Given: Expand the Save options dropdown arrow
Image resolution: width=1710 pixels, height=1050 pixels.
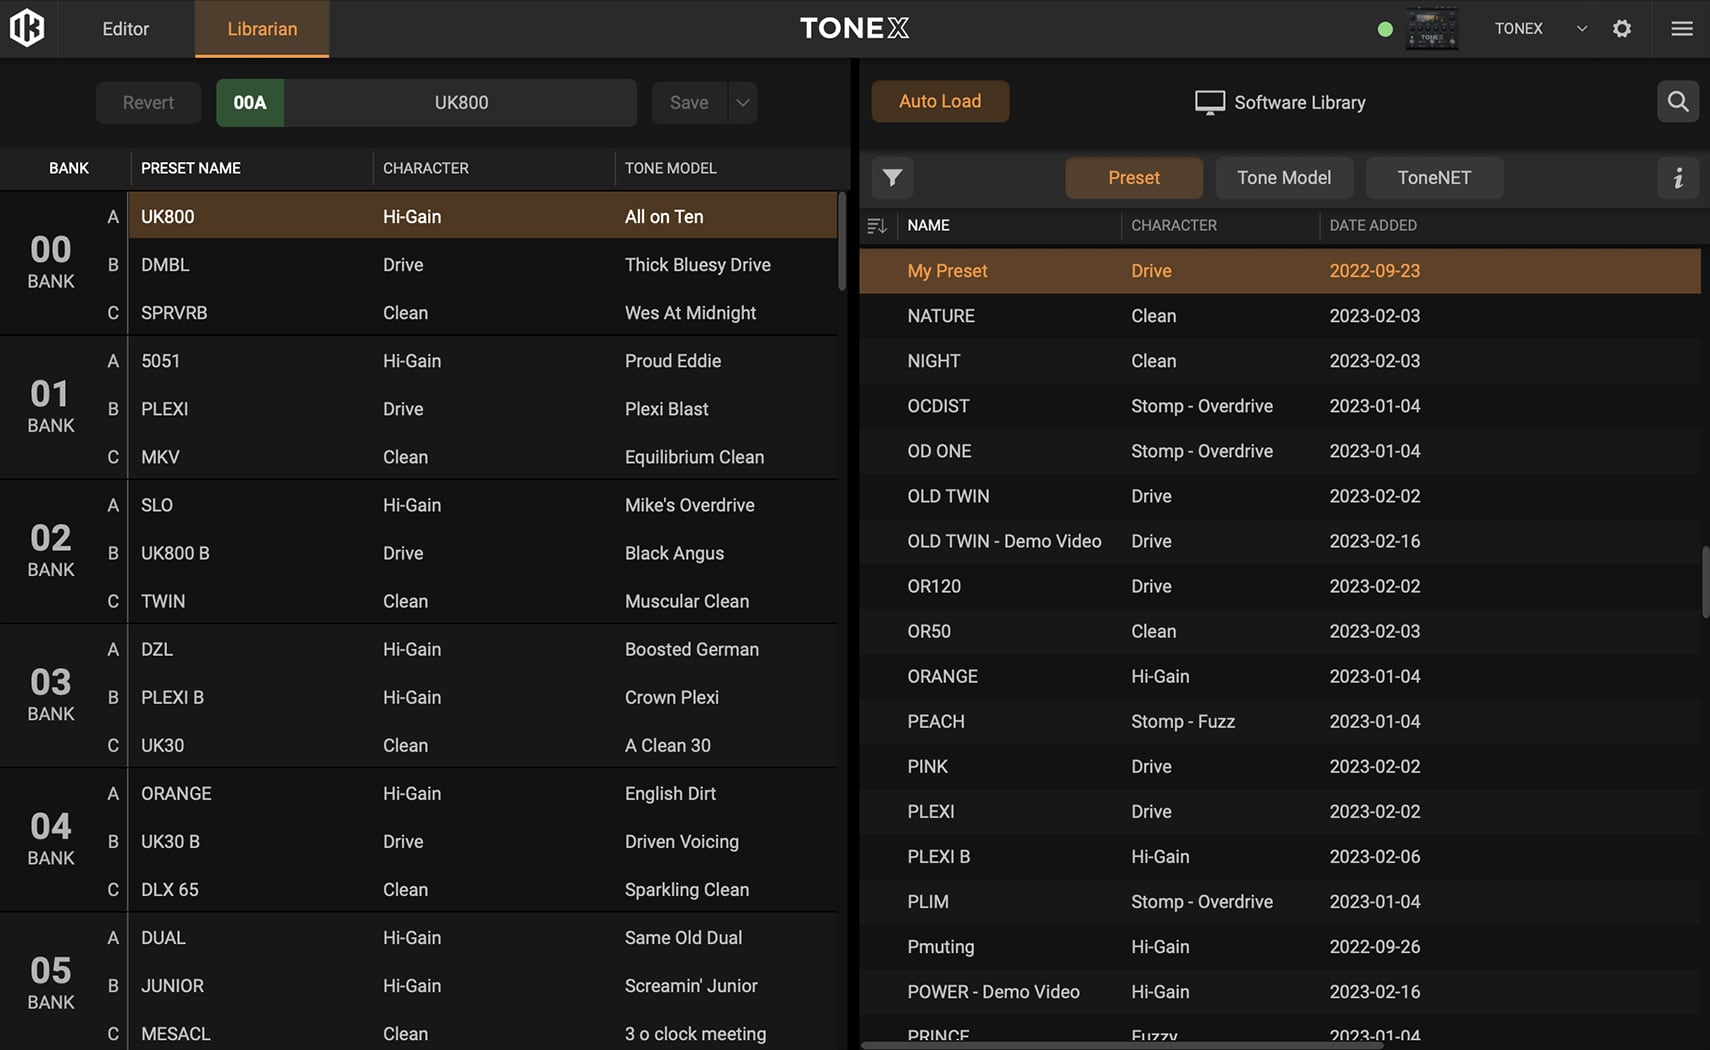Looking at the screenshot, I should click(742, 103).
